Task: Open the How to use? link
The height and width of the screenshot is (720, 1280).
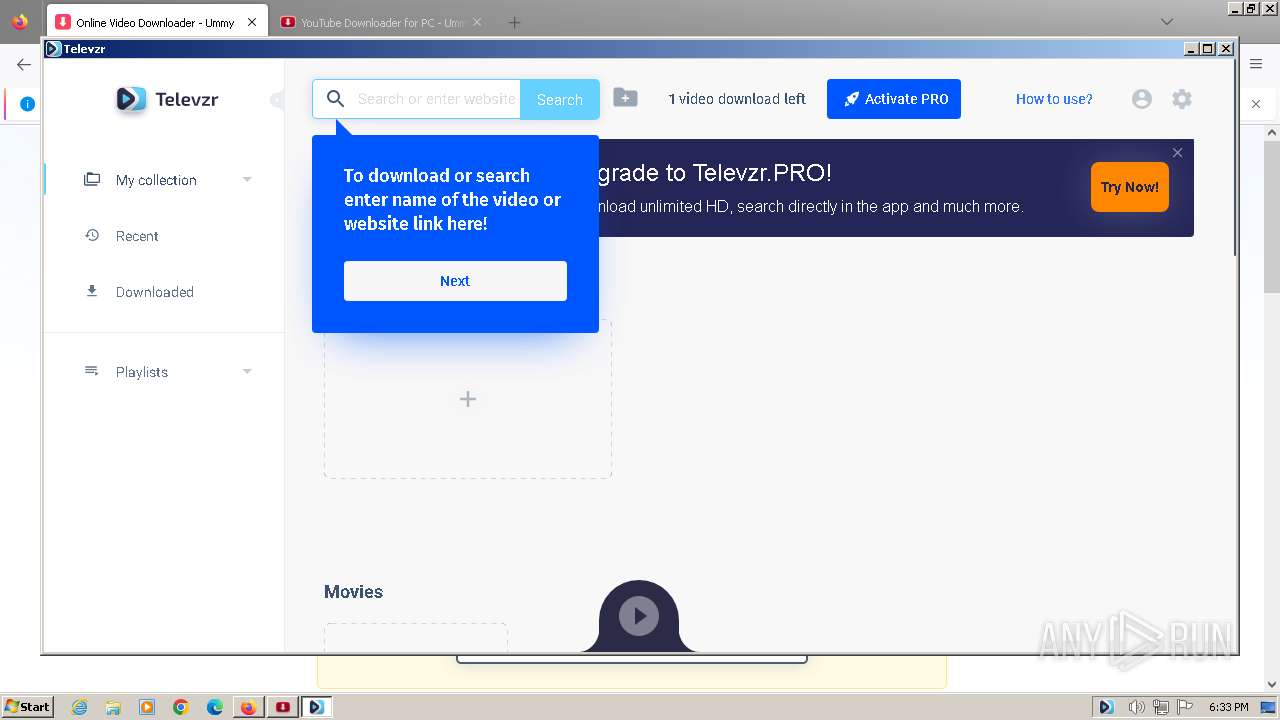Action: (1054, 99)
